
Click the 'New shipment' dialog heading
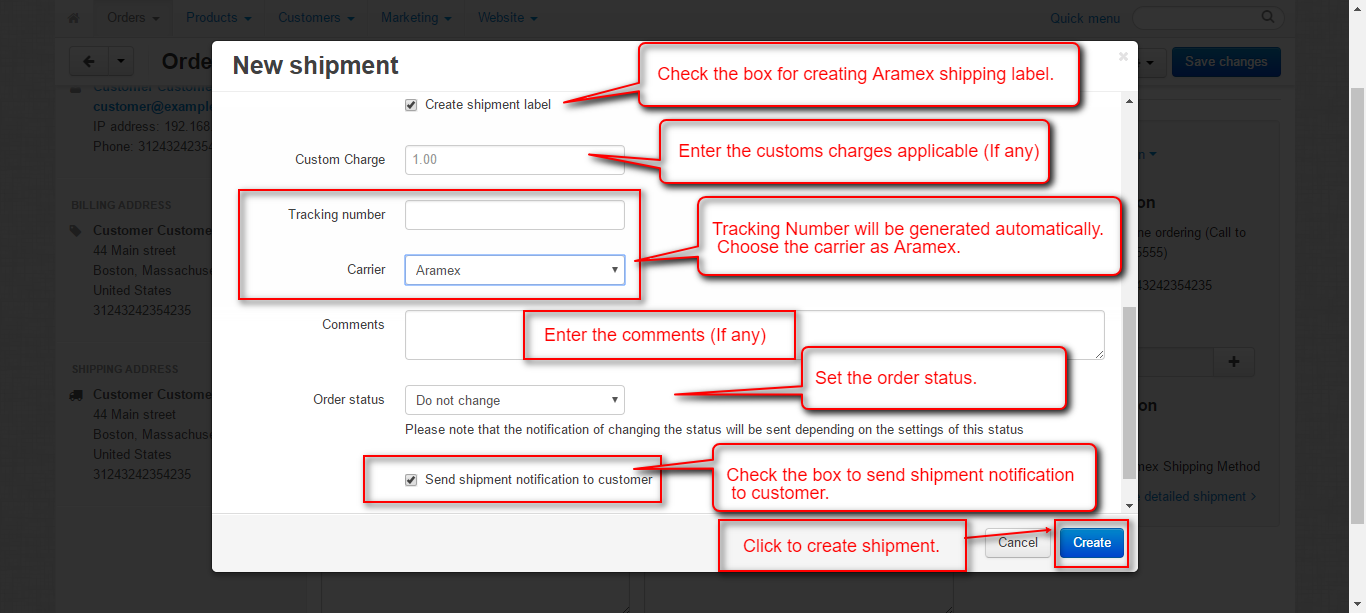pyautogui.click(x=316, y=66)
